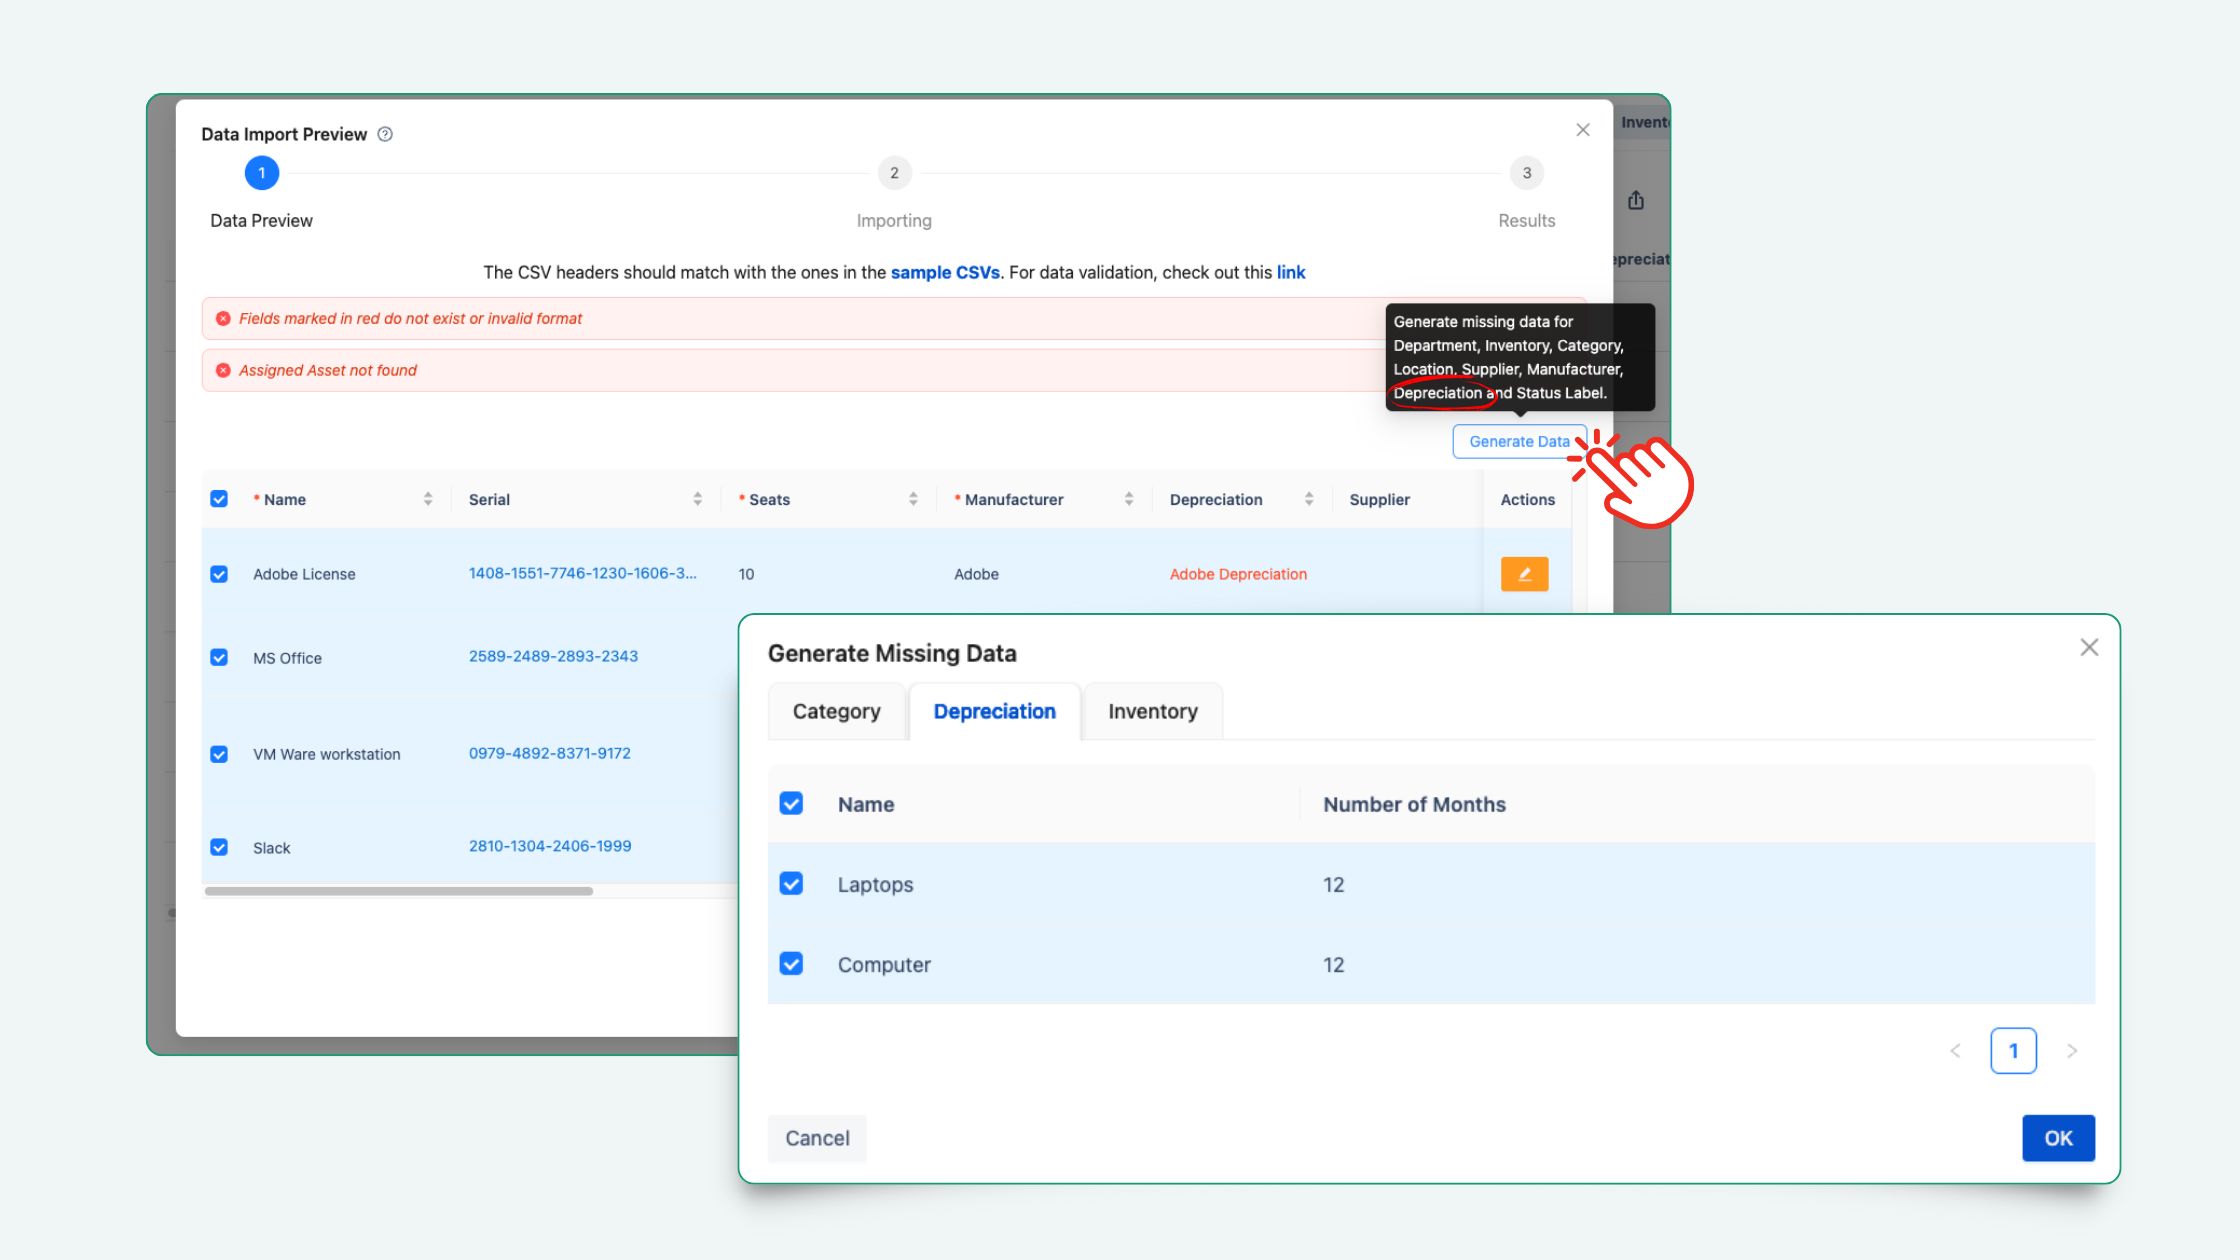Uncheck the Laptops depreciation checkbox

point(791,884)
